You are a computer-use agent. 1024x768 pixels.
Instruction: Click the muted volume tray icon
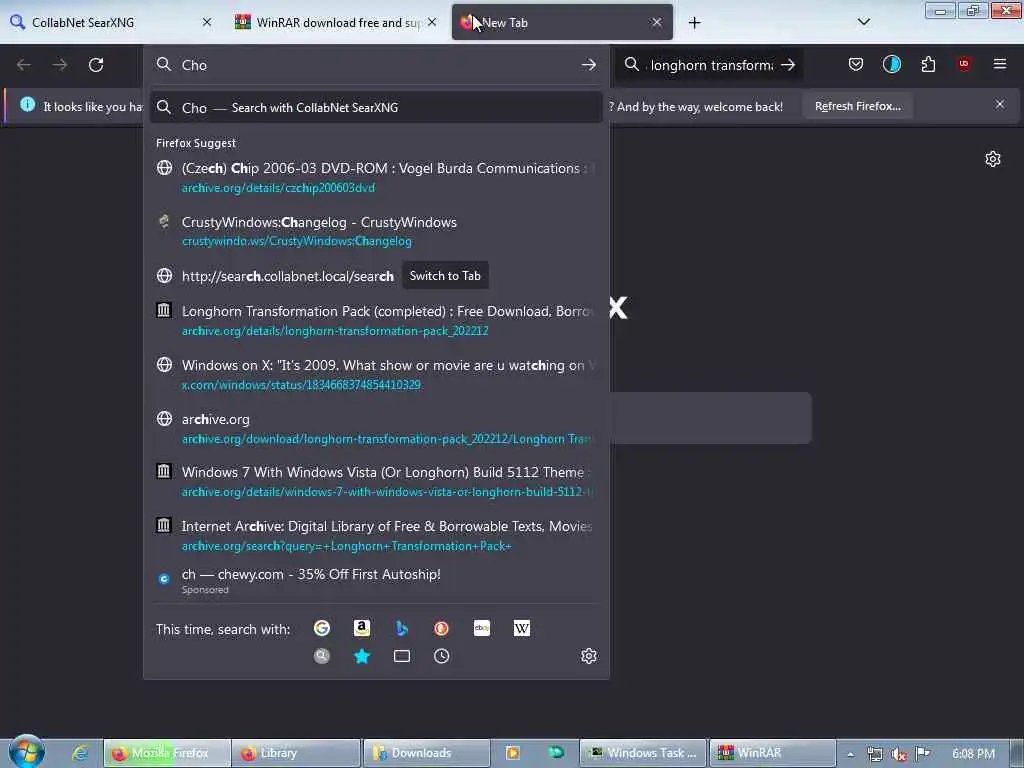[899, 754]
